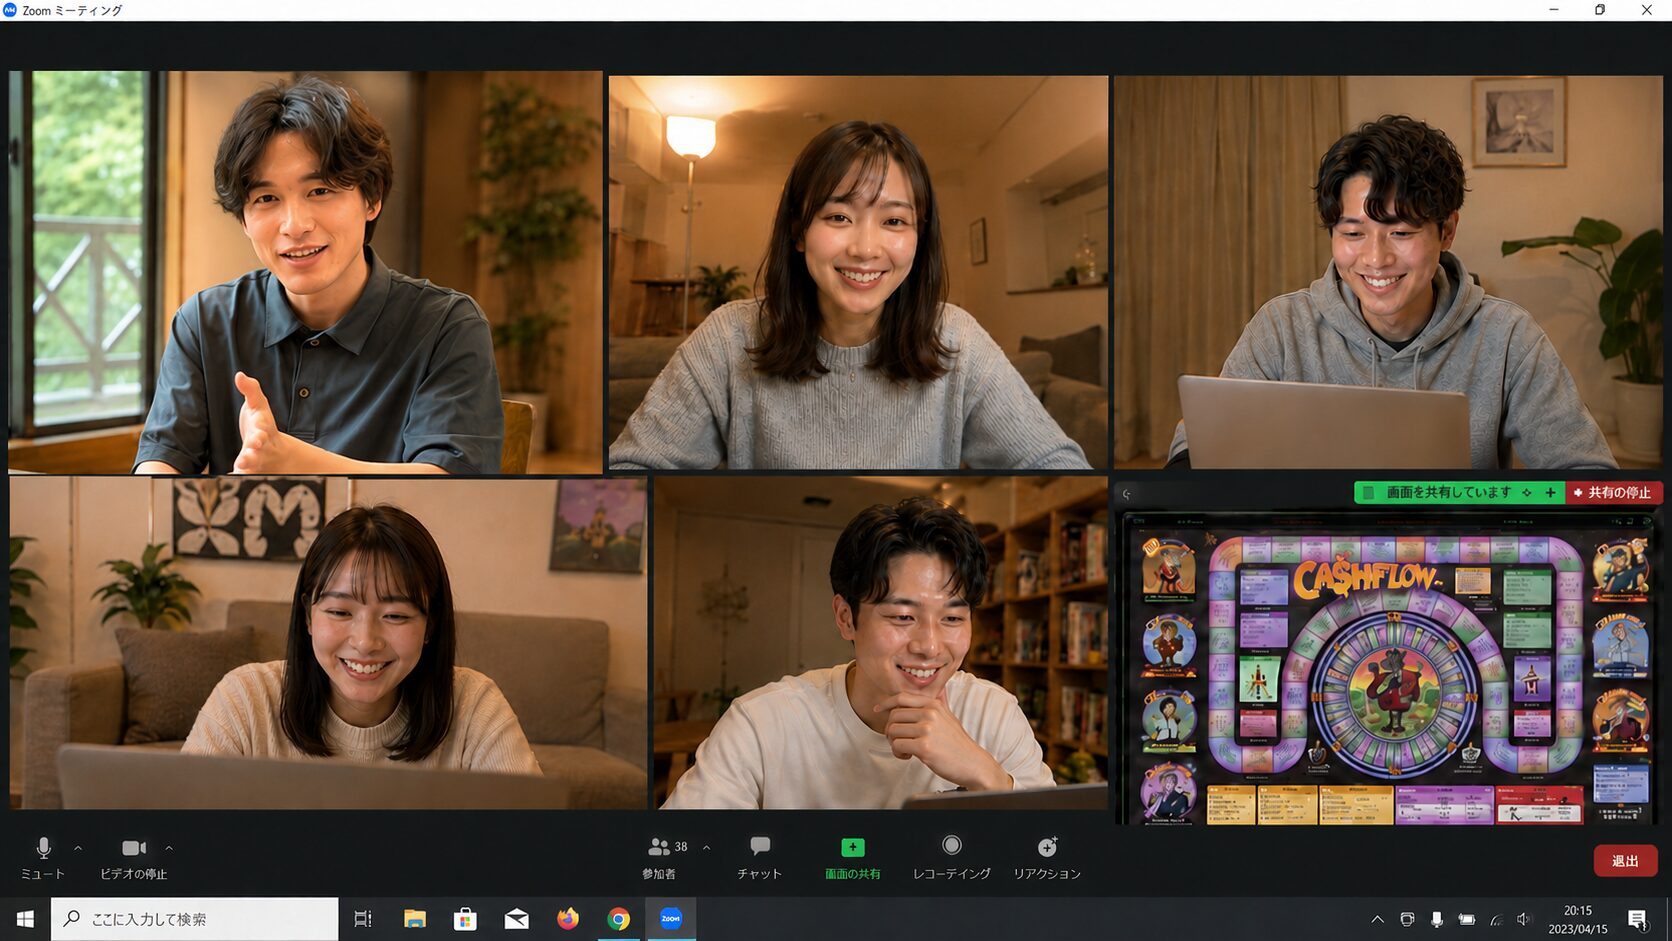Open the notification action center
Image resolution: width=1672 pixels, height=941 pixels.
[1637, 919]
